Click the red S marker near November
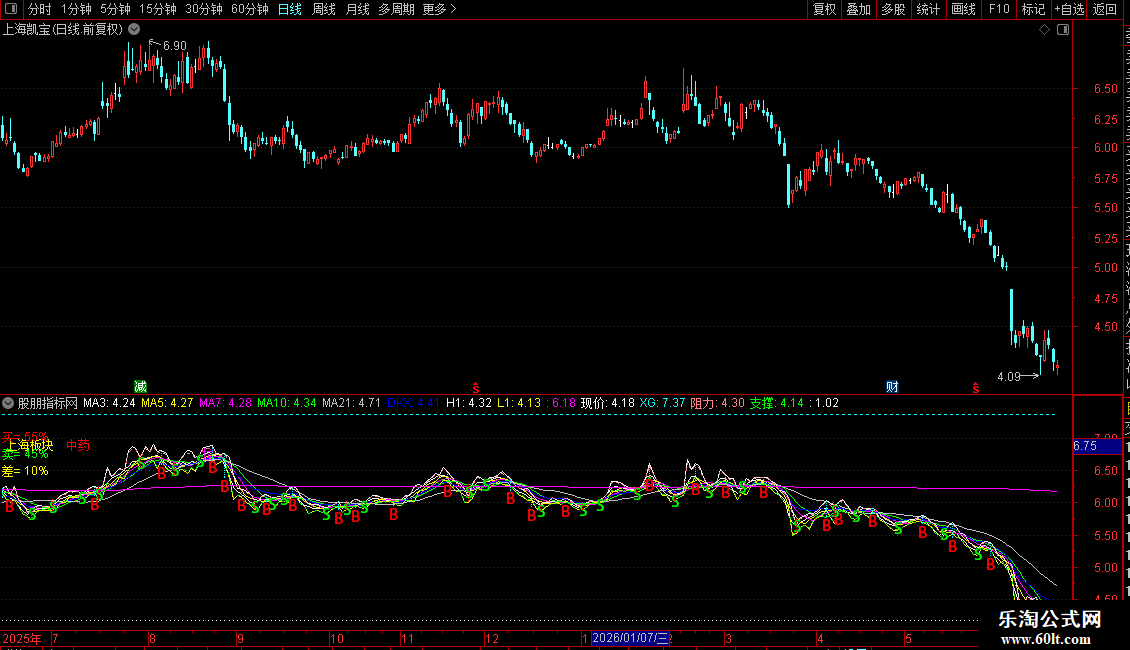 [x=476, y=388]
